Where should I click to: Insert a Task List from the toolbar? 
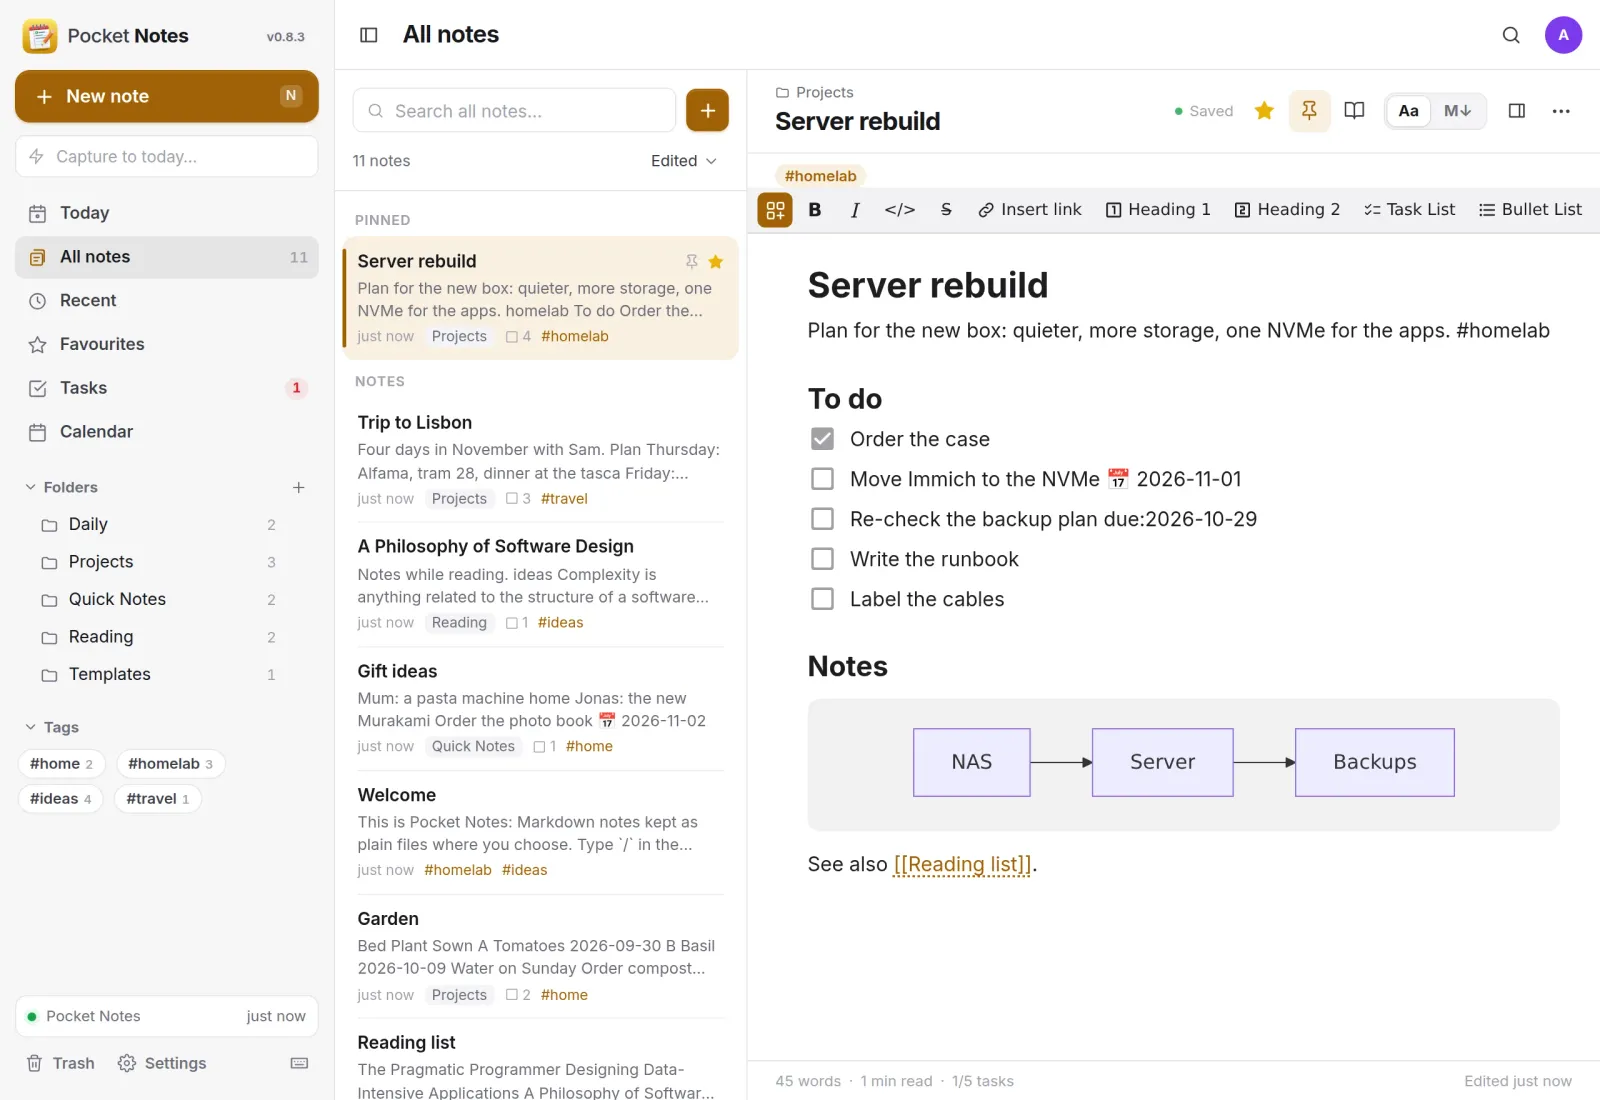pos(1410,210)
